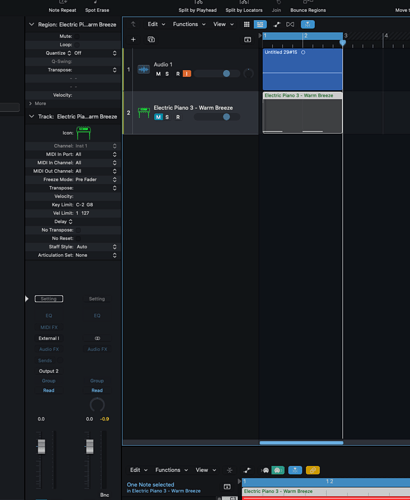Open tracks area Functions menu
This screenshot has height=500, width=410.
tap(189, 24)
